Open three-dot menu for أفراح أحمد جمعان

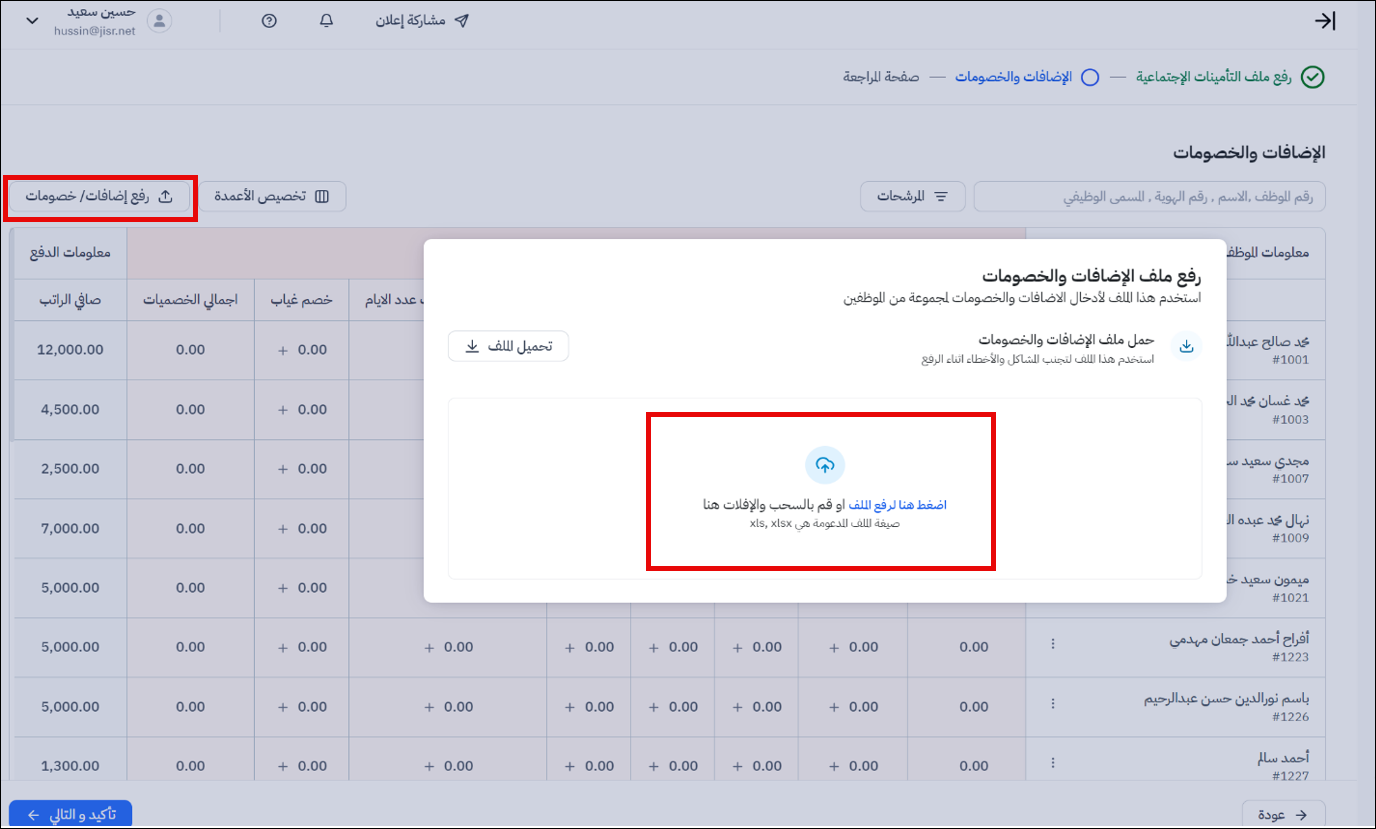click(1052, 646)
